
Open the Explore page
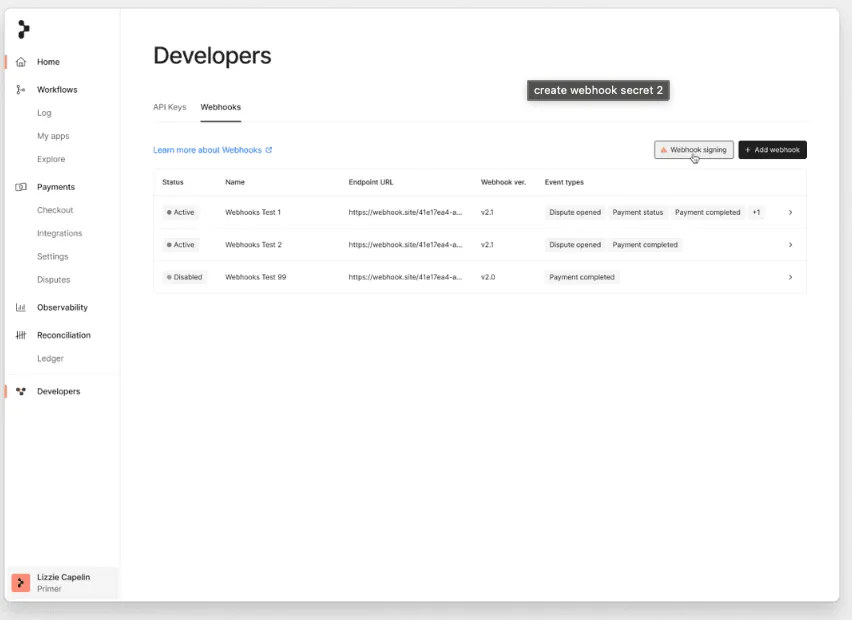click(x=51, y=159)
